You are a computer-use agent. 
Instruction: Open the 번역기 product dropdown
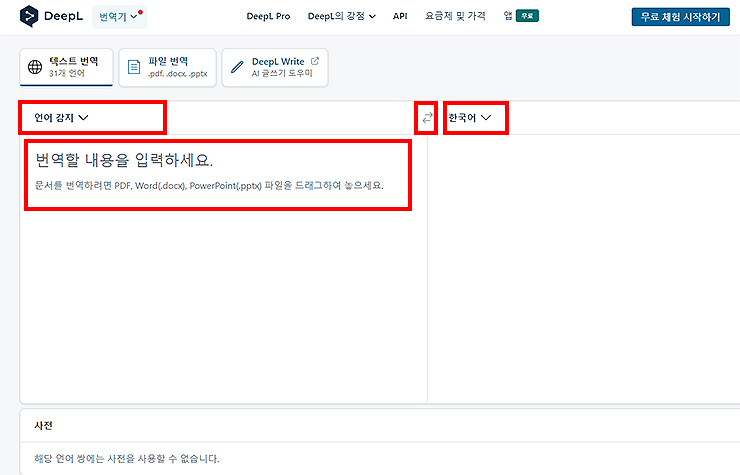click(119, 17)
